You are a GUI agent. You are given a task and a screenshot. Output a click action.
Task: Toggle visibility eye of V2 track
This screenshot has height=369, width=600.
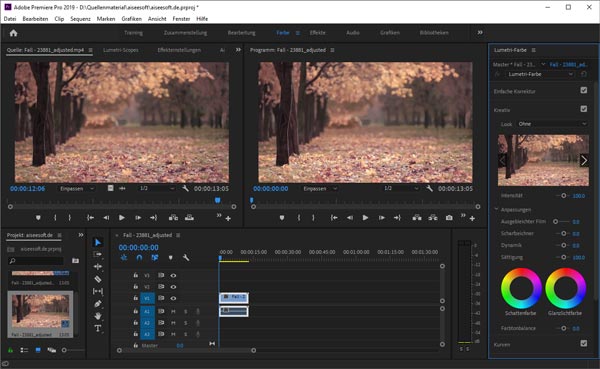click(x=173, y=287)
